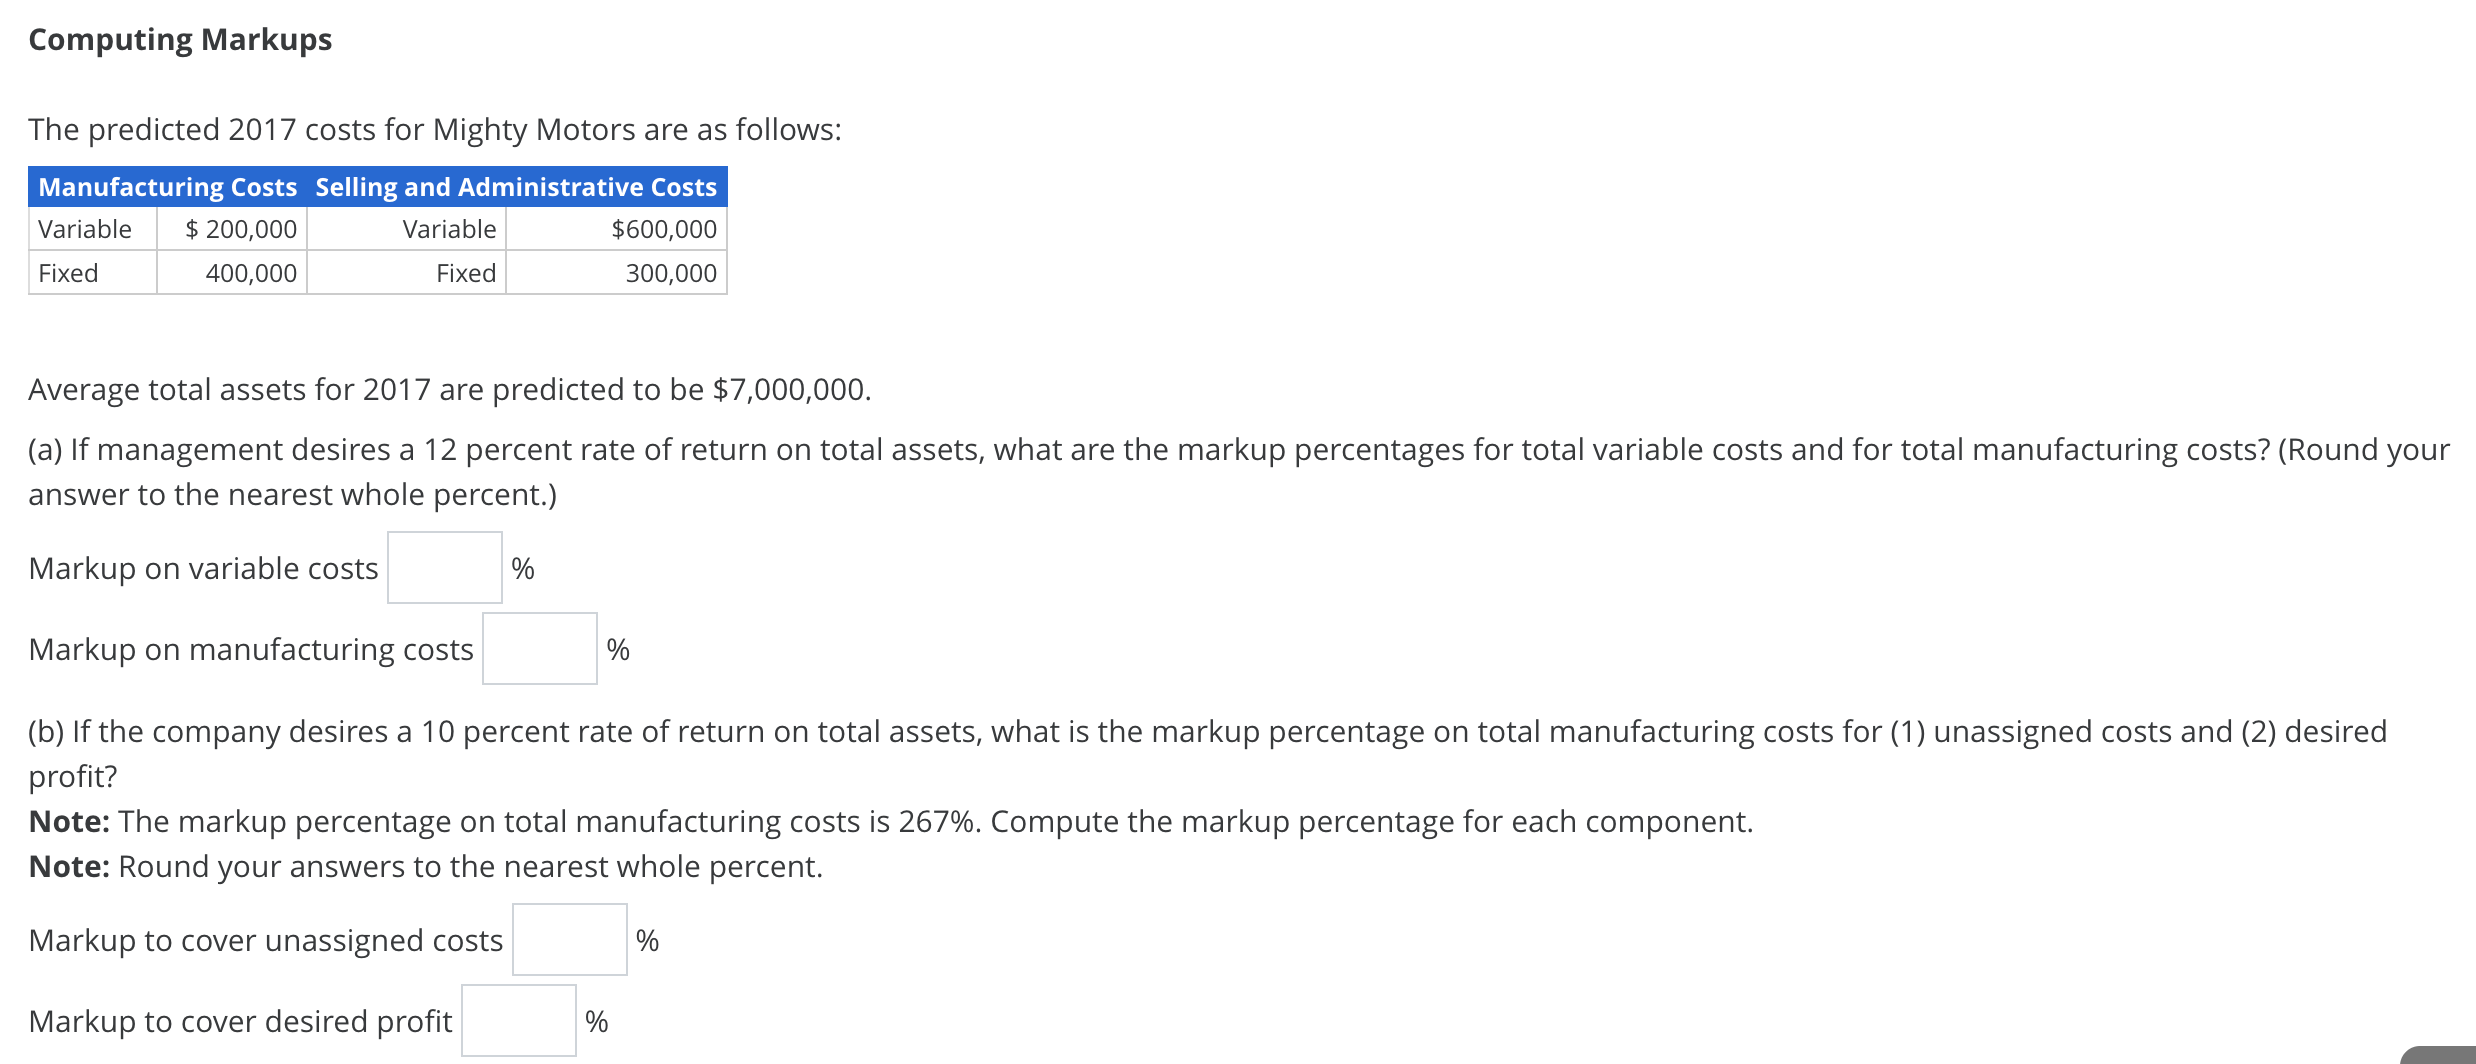Select the Manufacturing Costs table header
Image resolution: width=2476 pixels, height=1064 pixels.
[168, 186]
